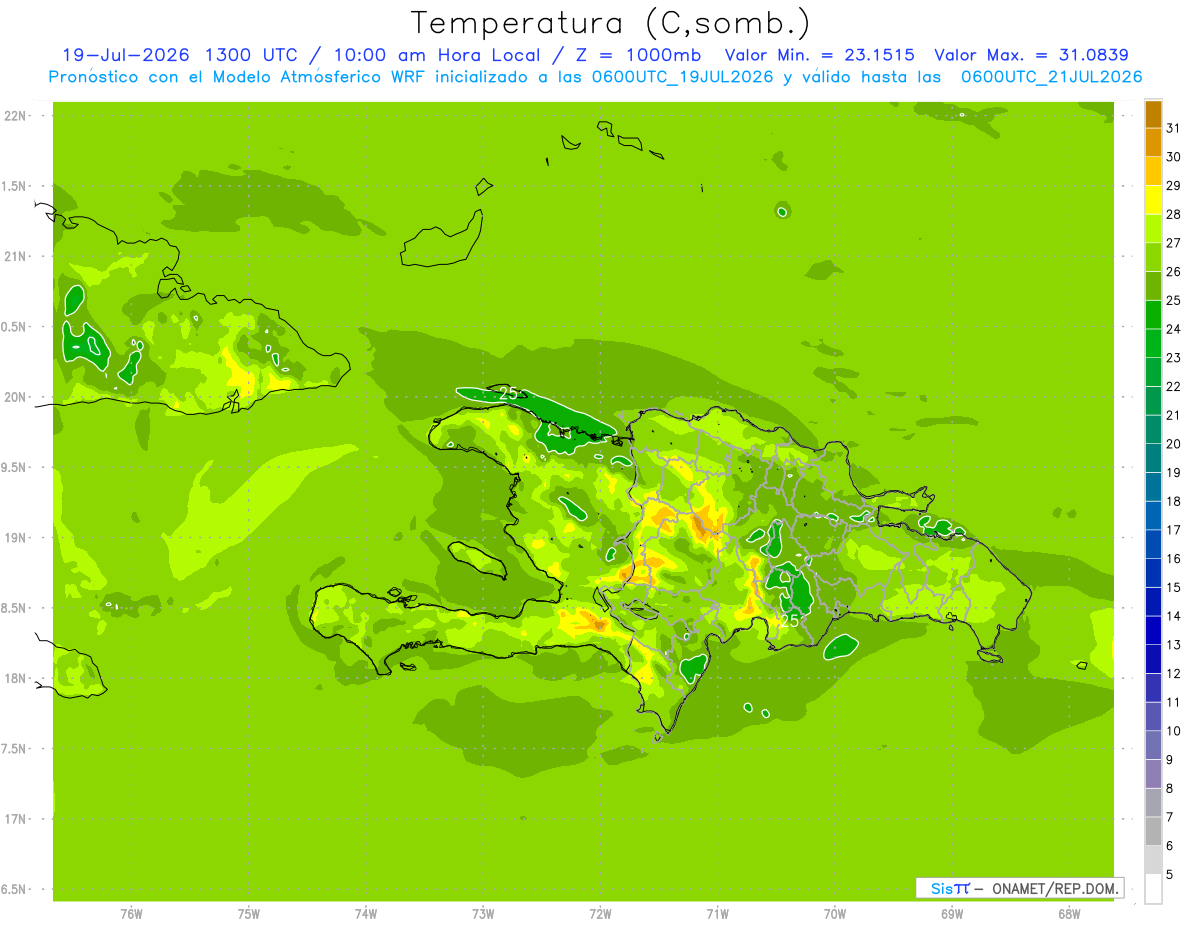Click the '0600UTC_19JUL2026' initialization time text
The image size is (1200, 927).
(x=681, y=77)
